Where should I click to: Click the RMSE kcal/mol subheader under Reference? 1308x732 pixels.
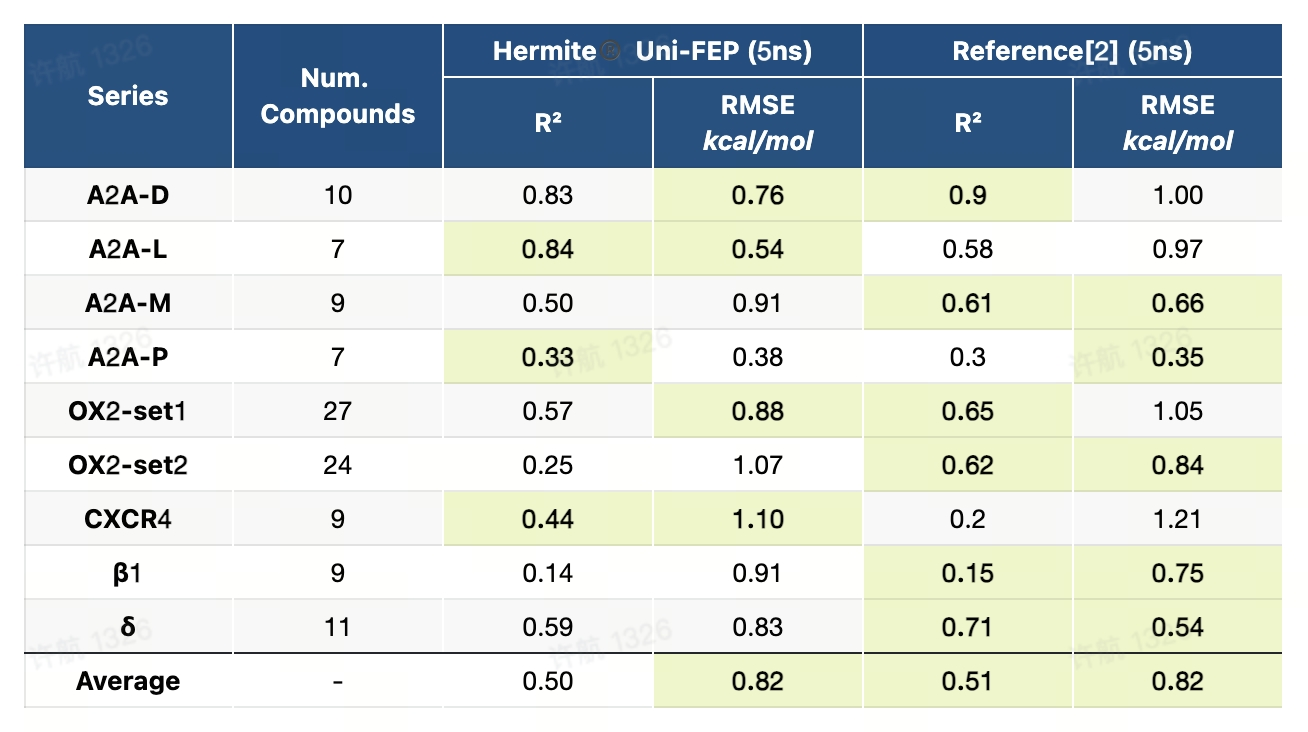click(1177, 123)
